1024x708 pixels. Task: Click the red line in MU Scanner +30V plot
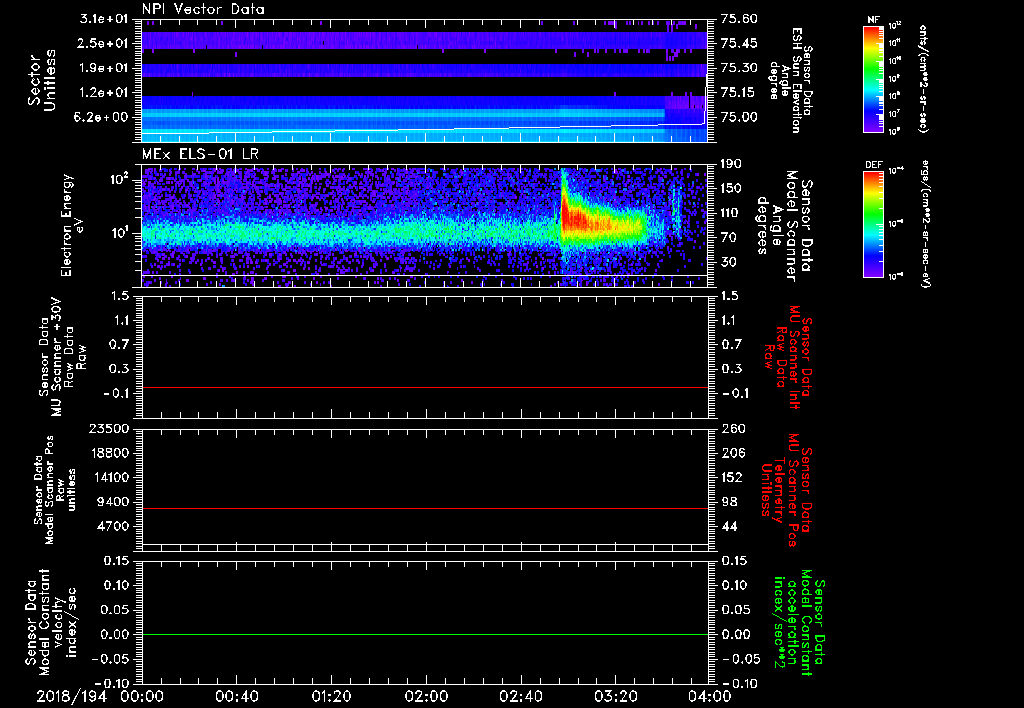pos(424,387)
